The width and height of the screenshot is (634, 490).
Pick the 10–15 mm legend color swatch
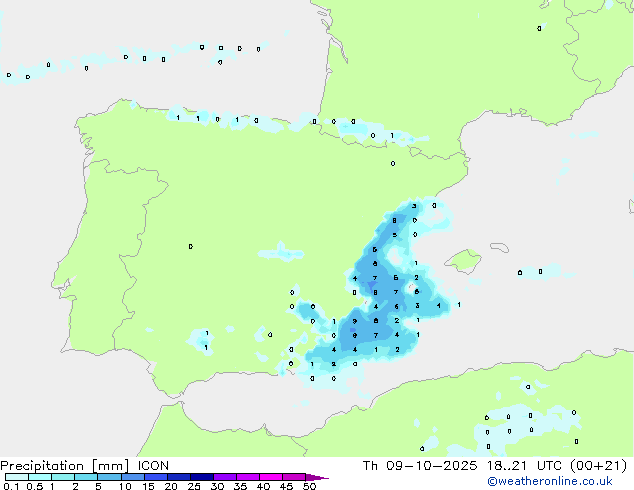click(x=132, y=477)
